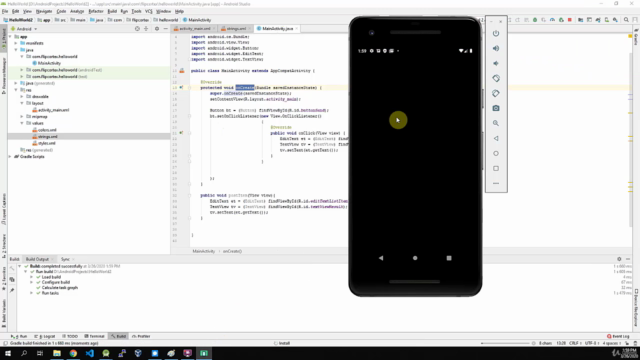Open emulator extended controls three dots
The image size is (640, 360).
click(x=496, y=183)
